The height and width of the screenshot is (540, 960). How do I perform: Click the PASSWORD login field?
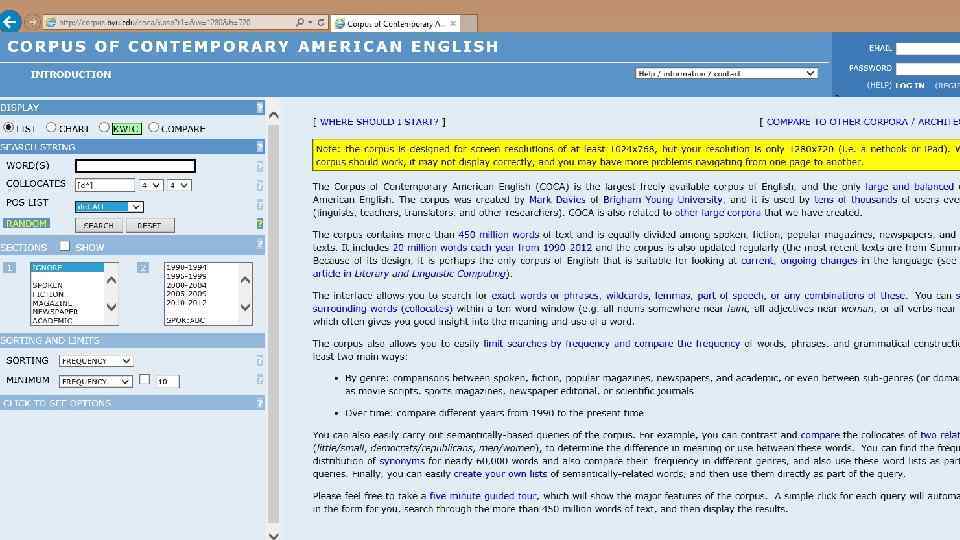[928, 68]
